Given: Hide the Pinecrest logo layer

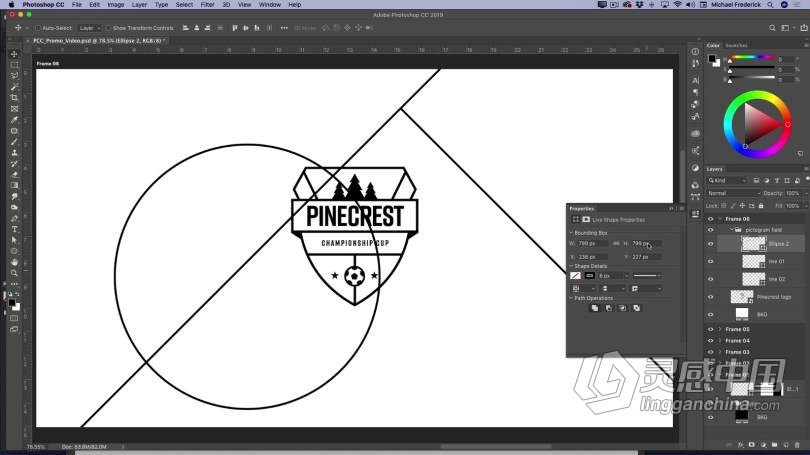Looking at the screenshot, I should [711, 297].
